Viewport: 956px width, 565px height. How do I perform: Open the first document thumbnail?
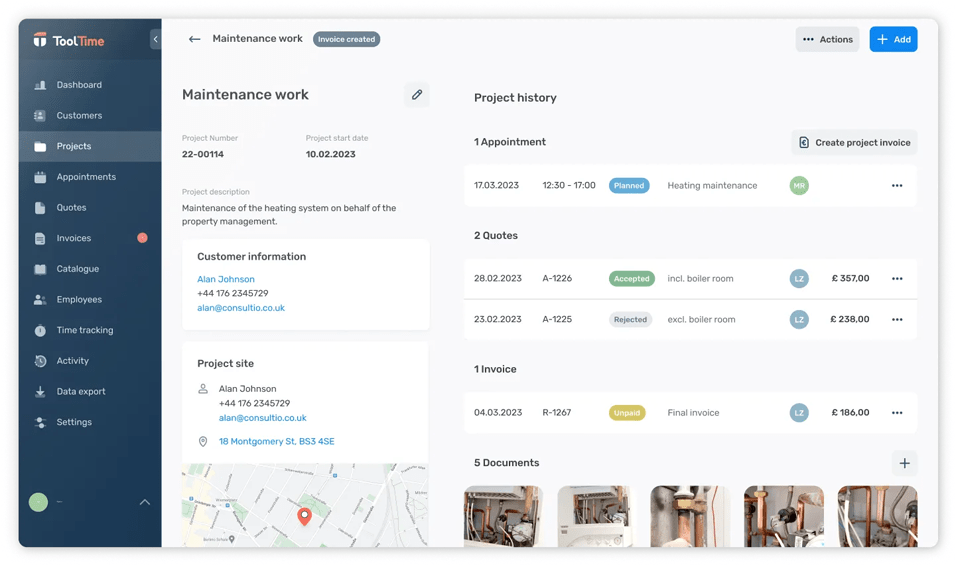pyautogui.click(x=504, y=516)
